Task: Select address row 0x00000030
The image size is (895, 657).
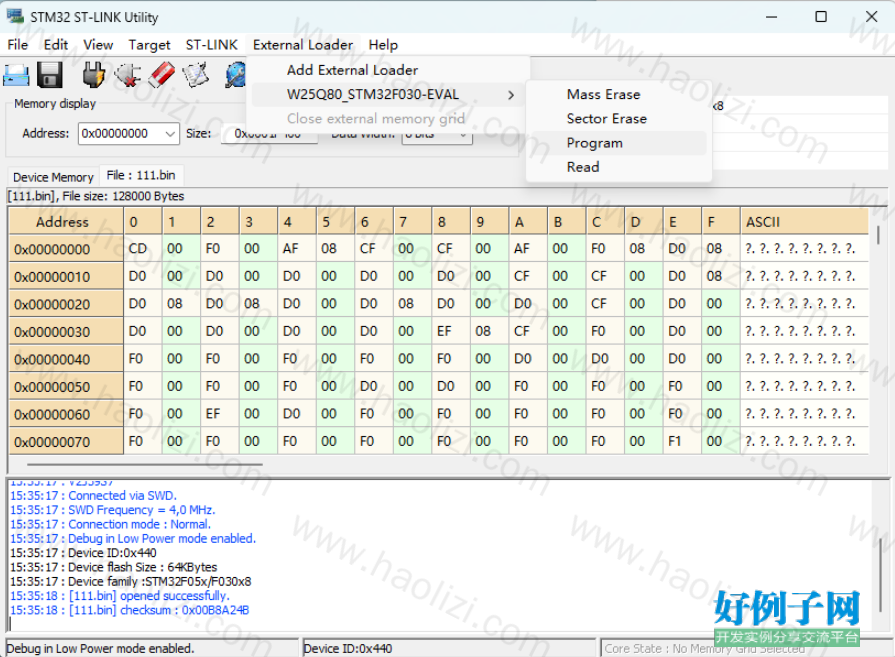Action: 66,331
